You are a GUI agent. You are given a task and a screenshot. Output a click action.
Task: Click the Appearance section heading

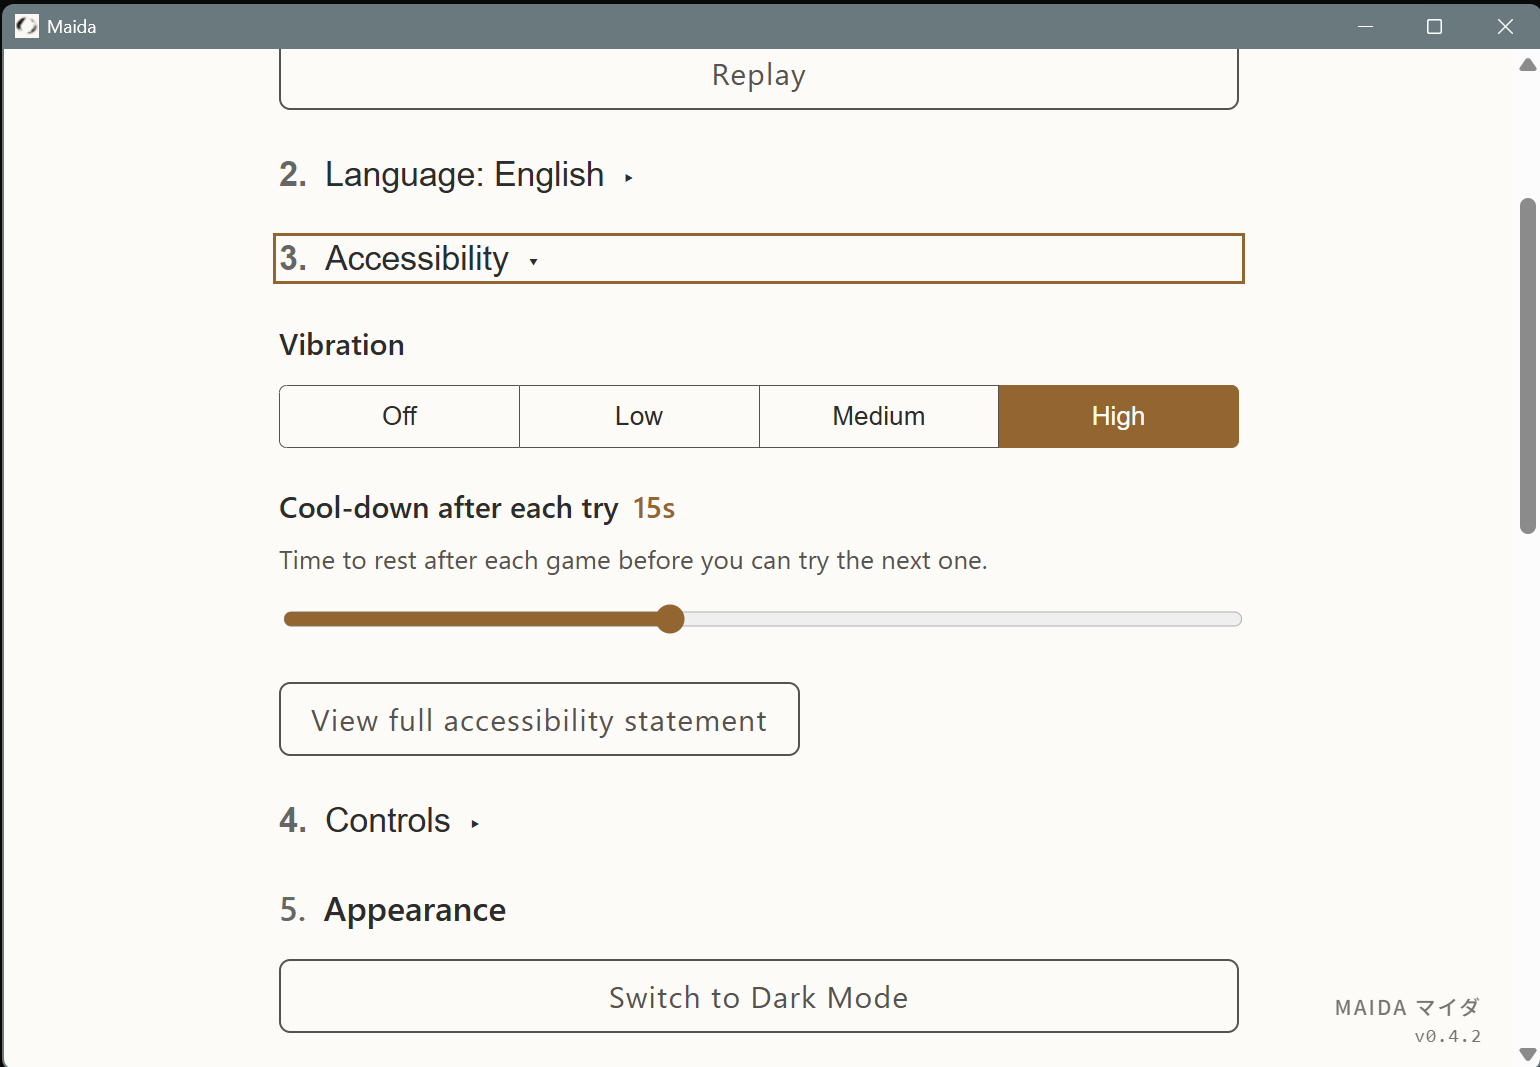pyautogui.click(x=414, y=909)
